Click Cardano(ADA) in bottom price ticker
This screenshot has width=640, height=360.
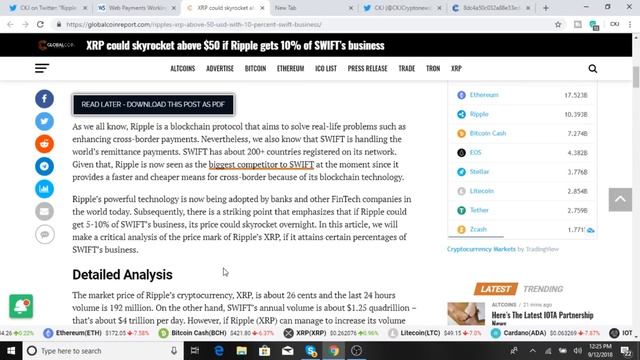pos(524,333)
